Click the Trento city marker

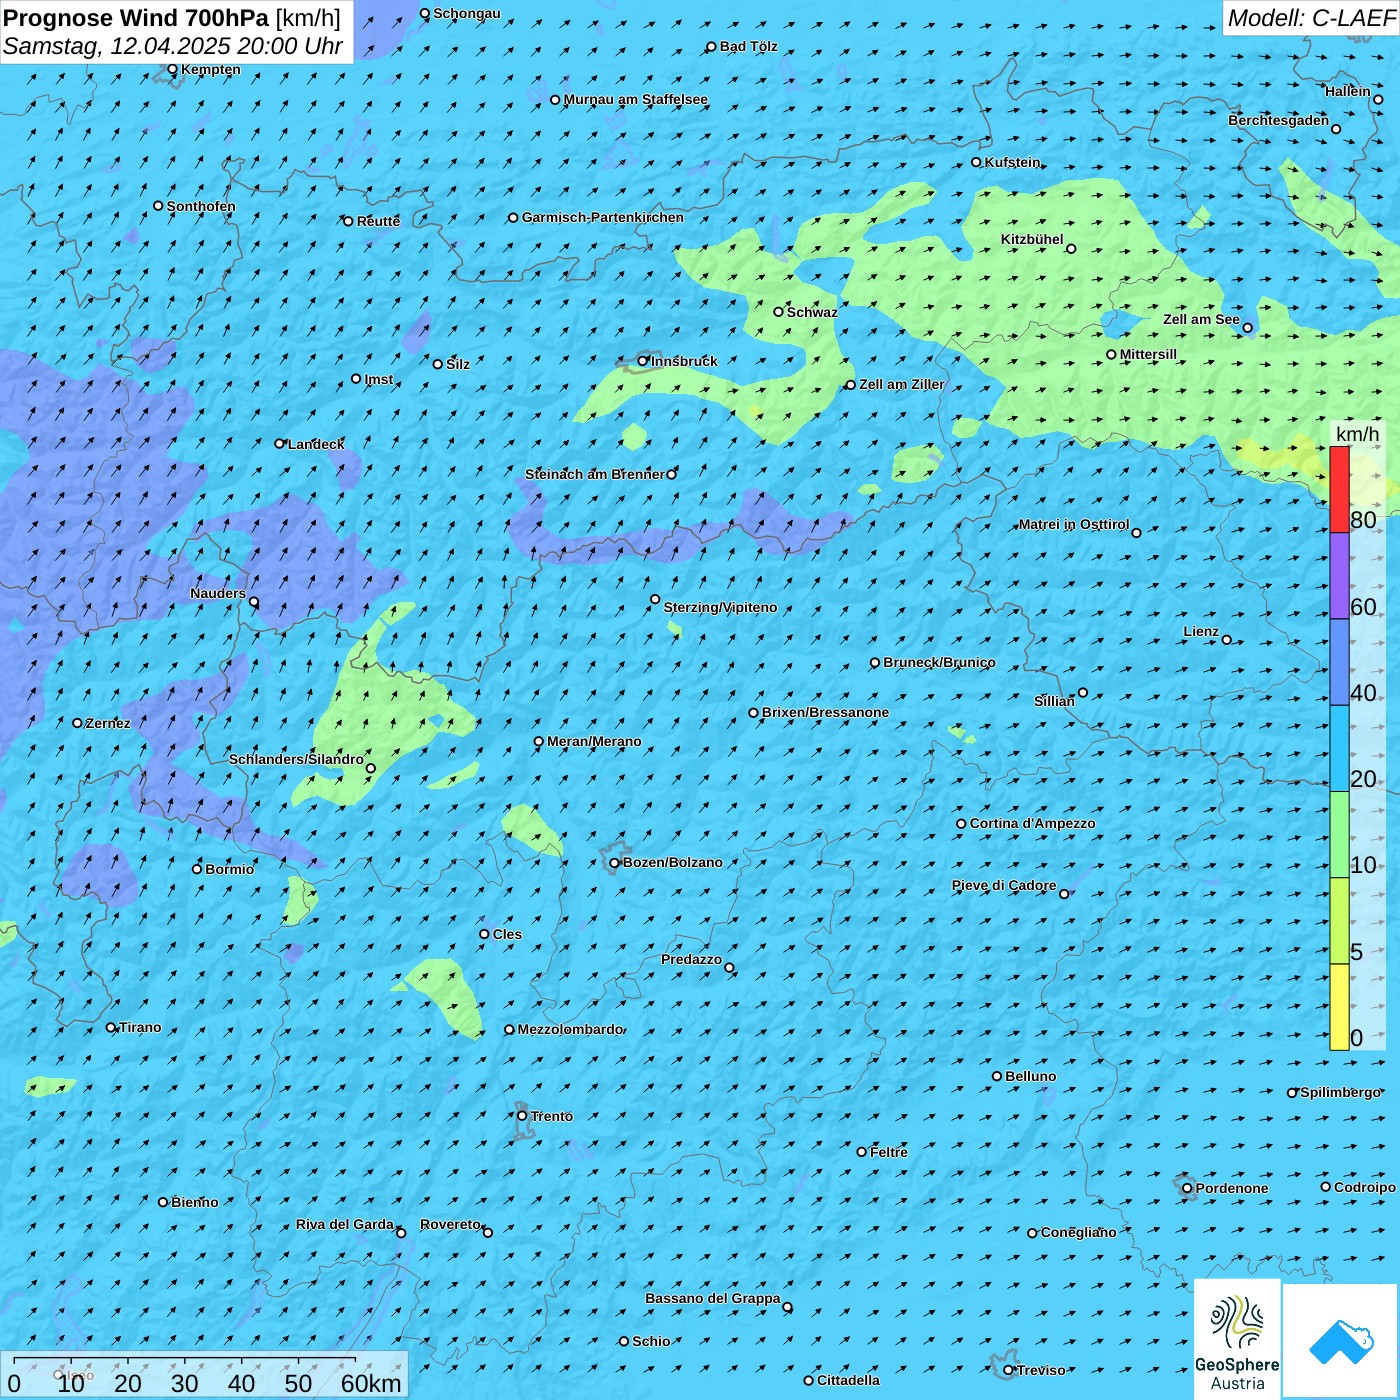pos(522,1116)
